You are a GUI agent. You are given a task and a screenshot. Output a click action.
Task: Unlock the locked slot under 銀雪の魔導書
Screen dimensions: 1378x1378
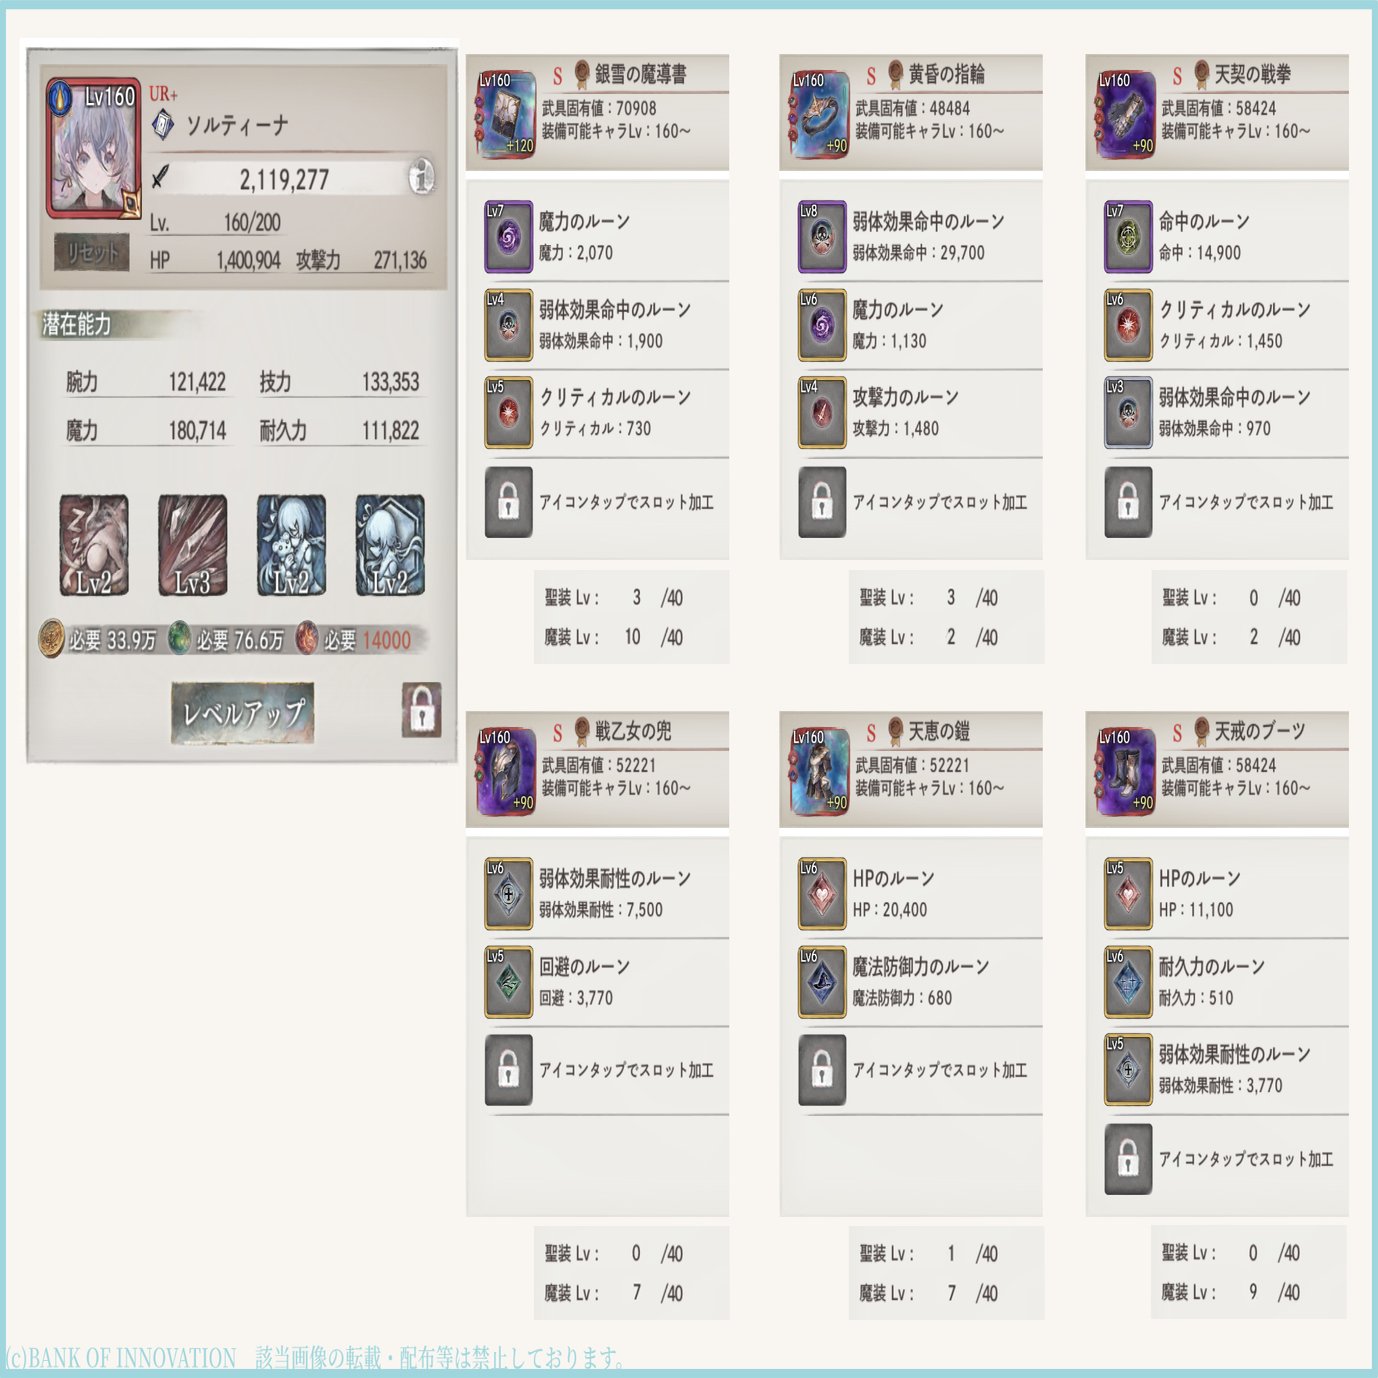[x=508, y=502]
